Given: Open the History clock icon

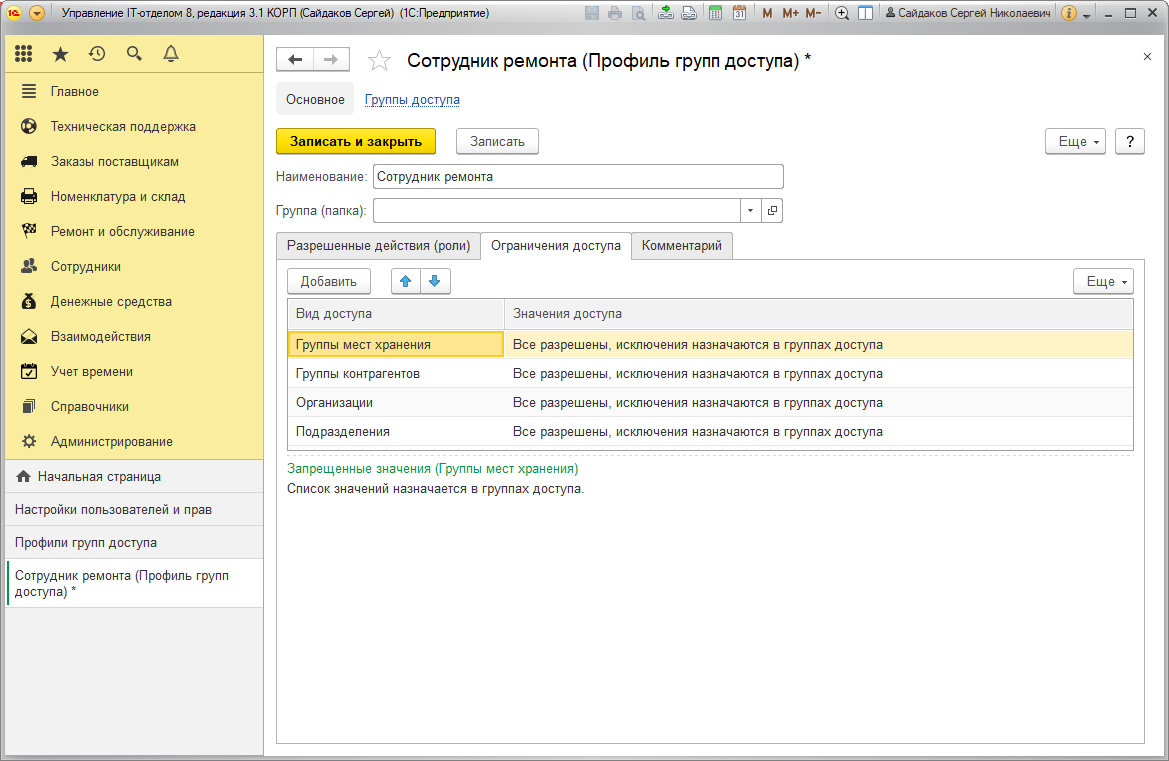Looking at the screenshot, I should [97, 54].
